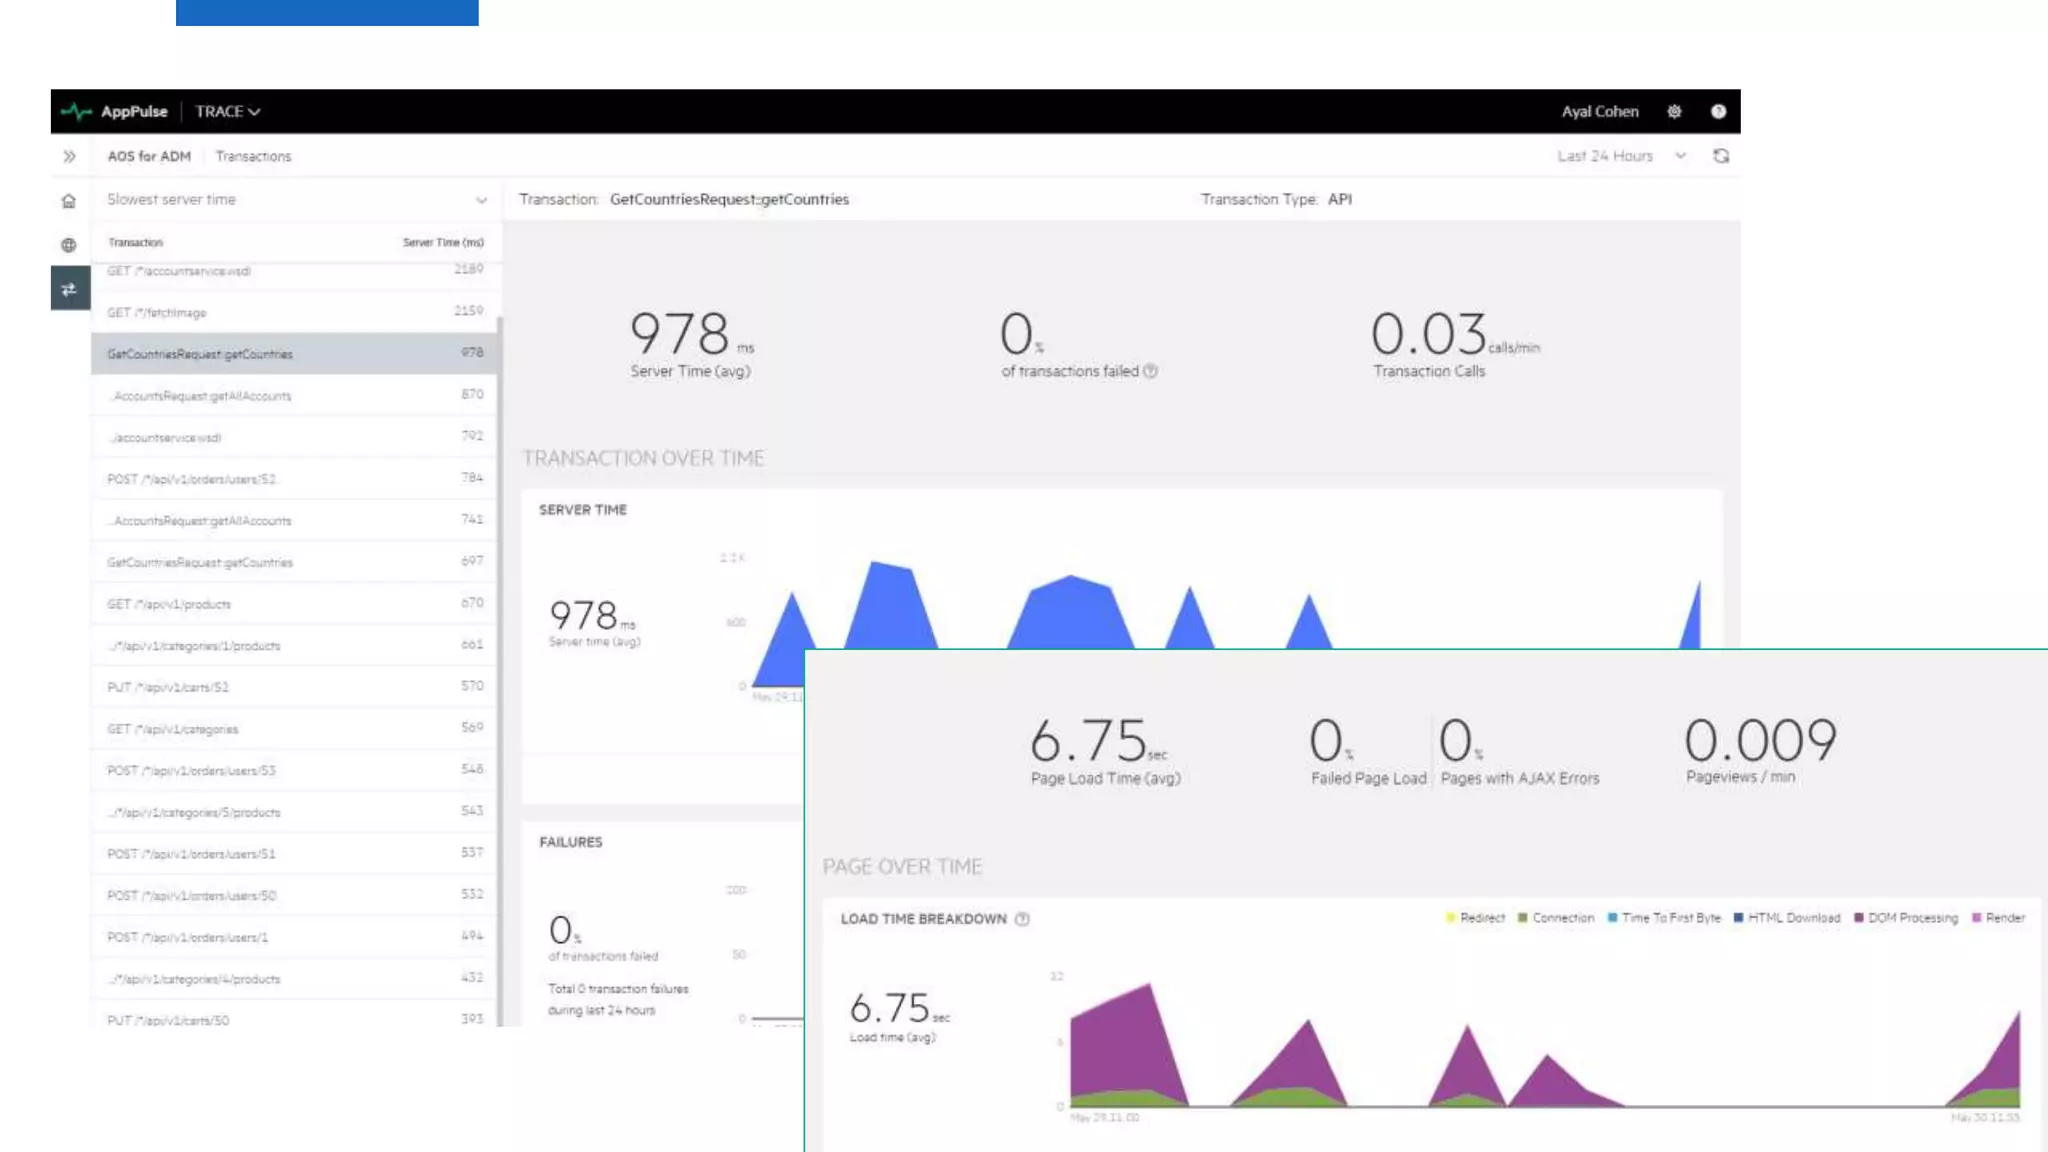Open Ayal Cohen user menu
This screenshot has width=2048, height=1152.
tap(1600, 112)
